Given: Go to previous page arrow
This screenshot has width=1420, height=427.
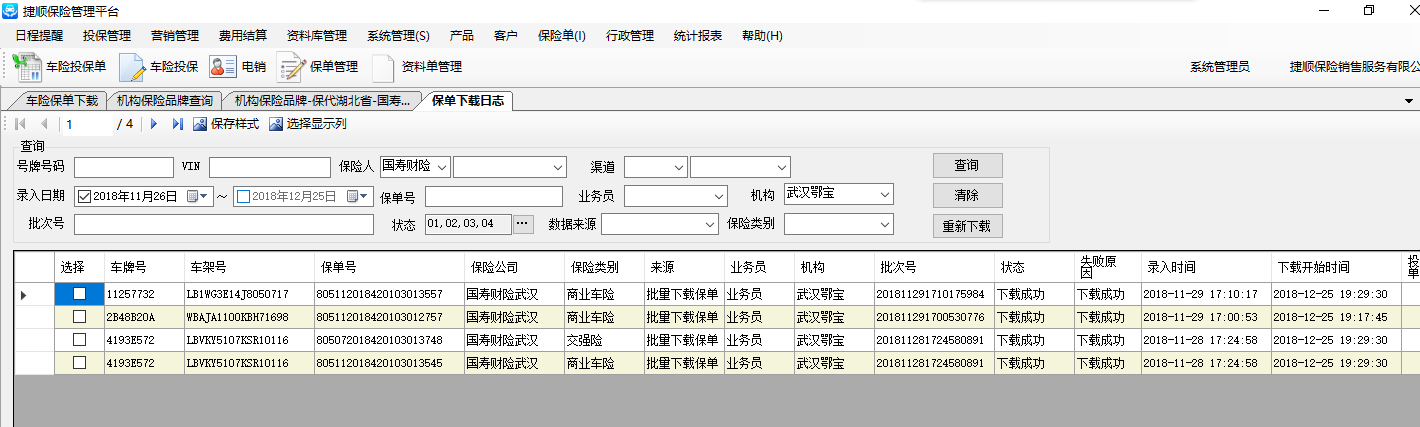Looking at the screenshot, I should coord(44,124).
